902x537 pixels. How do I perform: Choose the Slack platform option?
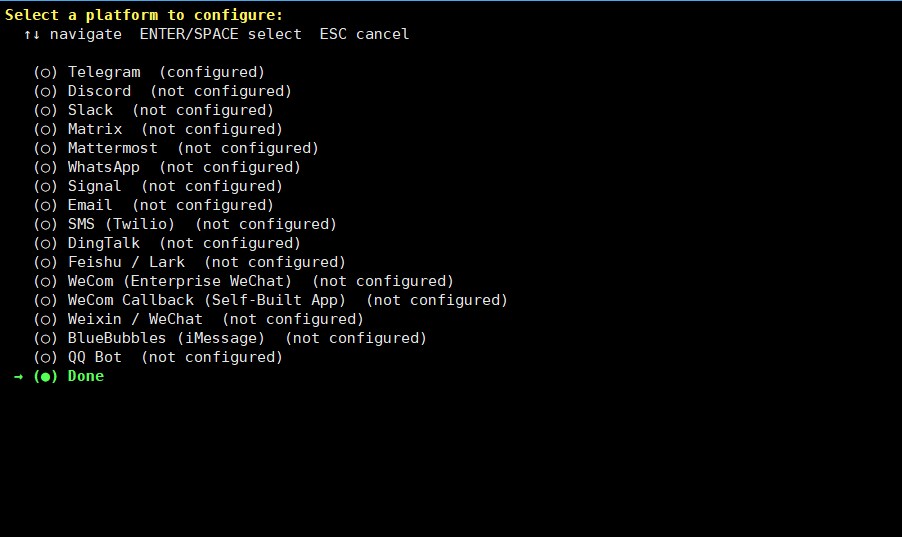pos(90,110)
